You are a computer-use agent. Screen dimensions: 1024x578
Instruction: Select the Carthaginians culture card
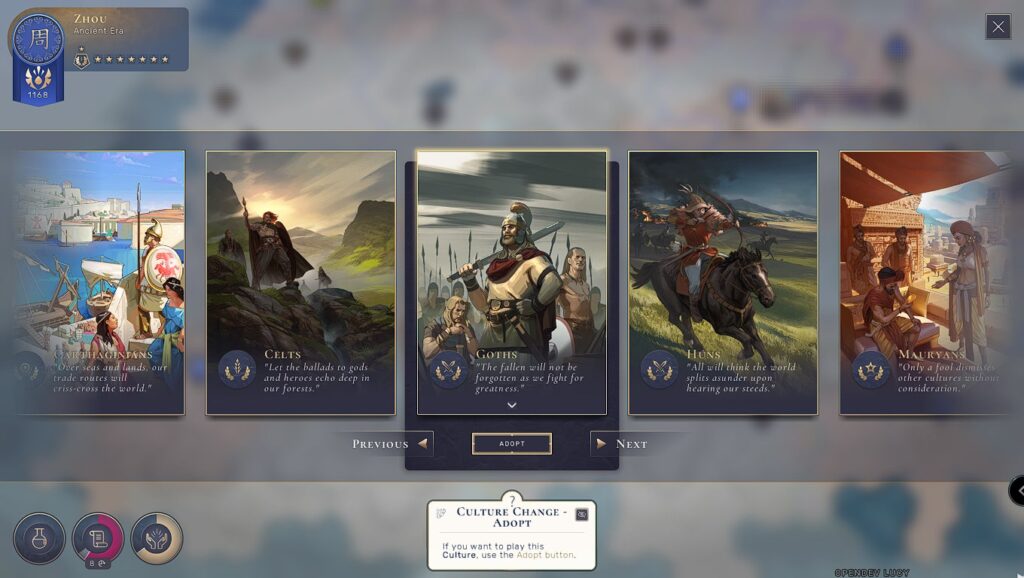point(99,283)
